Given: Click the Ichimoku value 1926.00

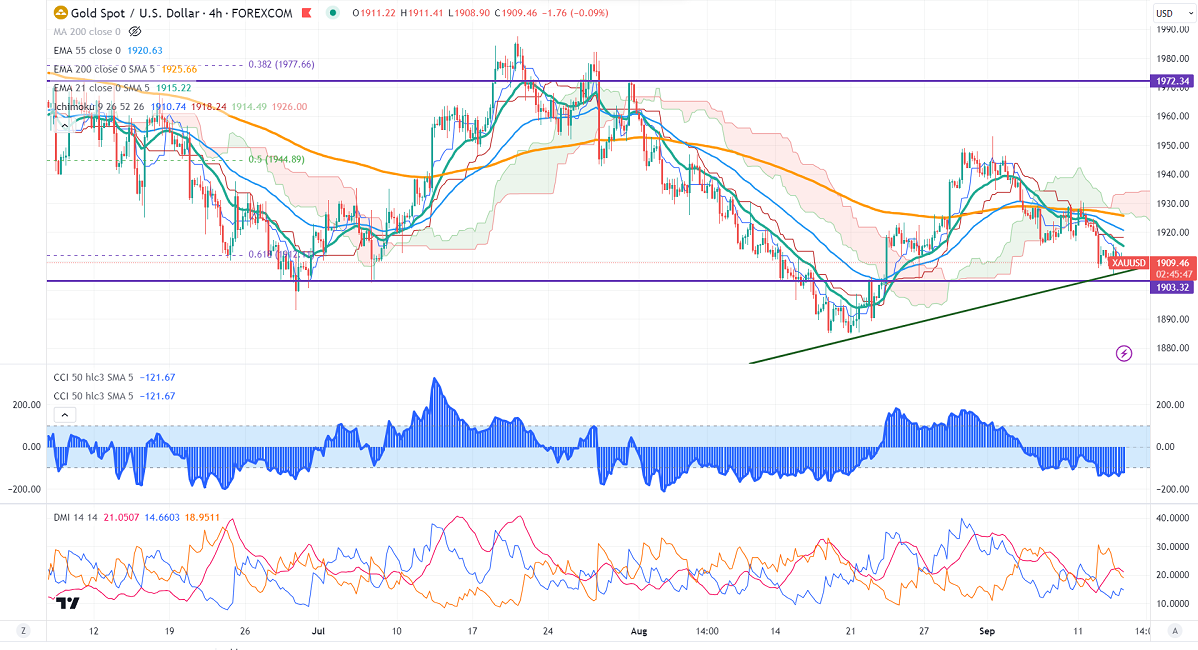Looking at the screenshot, I should click(x=290, y=106).
